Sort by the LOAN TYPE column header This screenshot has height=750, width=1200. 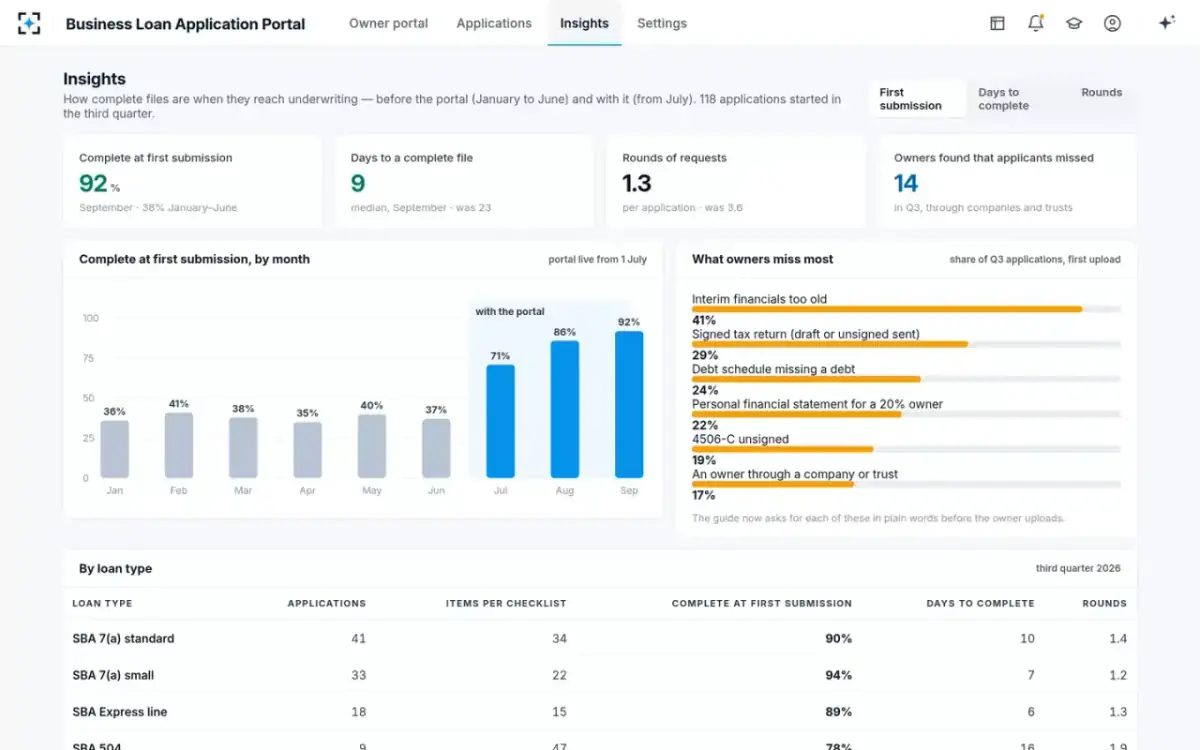[x=102, y=603]
